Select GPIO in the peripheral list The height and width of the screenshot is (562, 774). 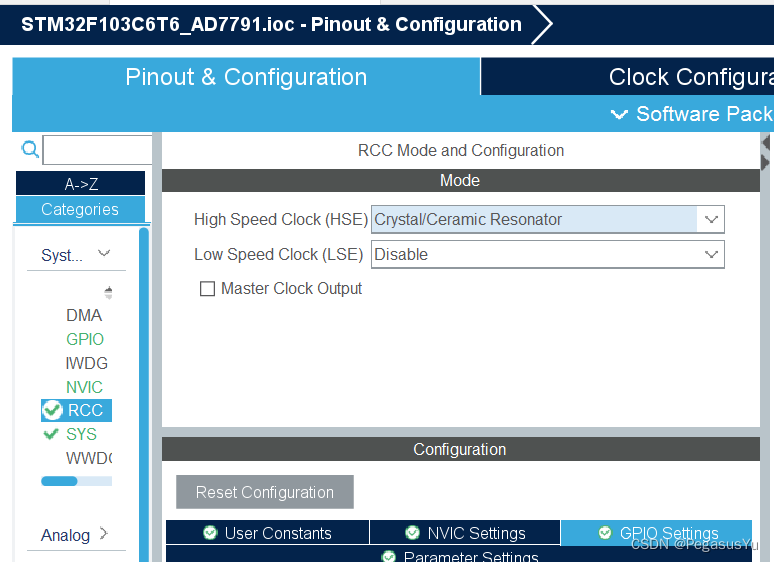tap(85, 339)
